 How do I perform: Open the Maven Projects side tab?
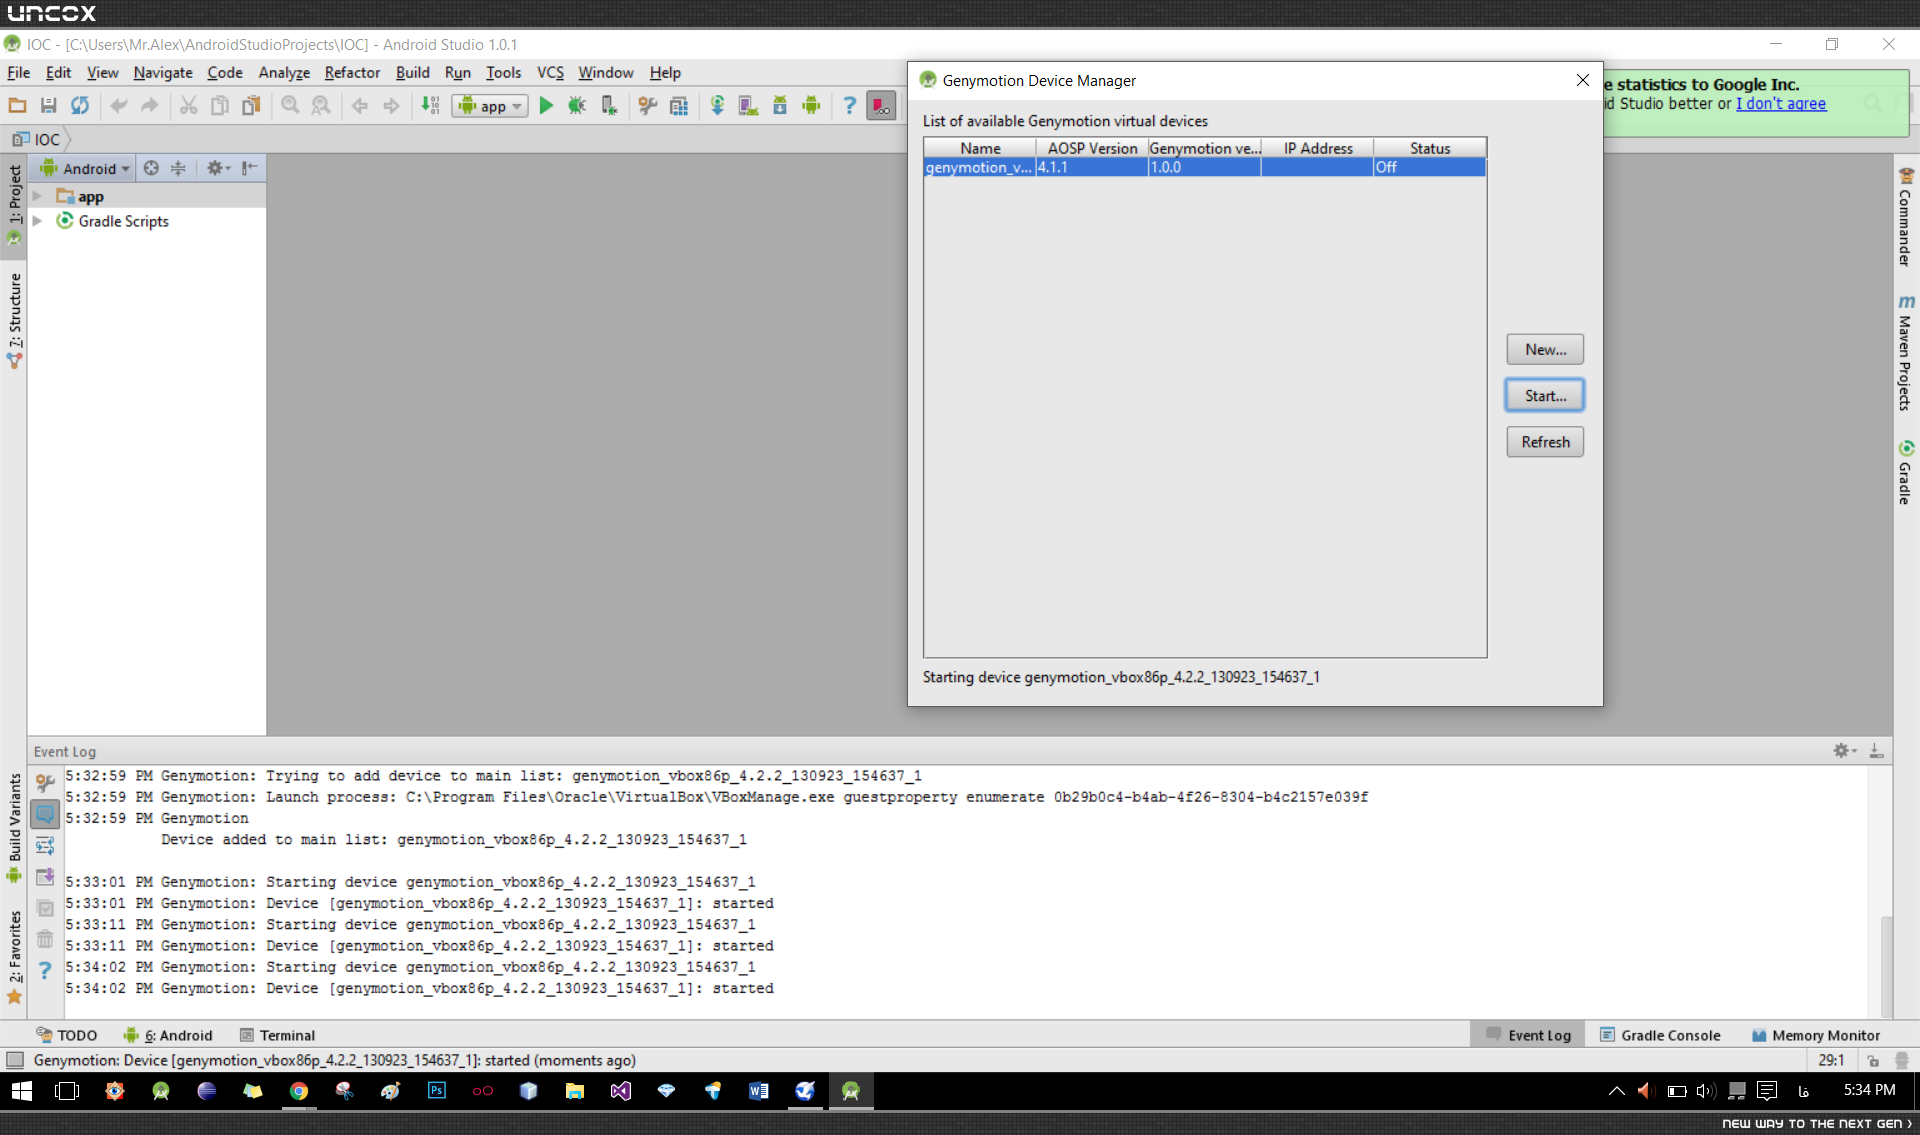pyautogui.click(x=1906, y=352)
